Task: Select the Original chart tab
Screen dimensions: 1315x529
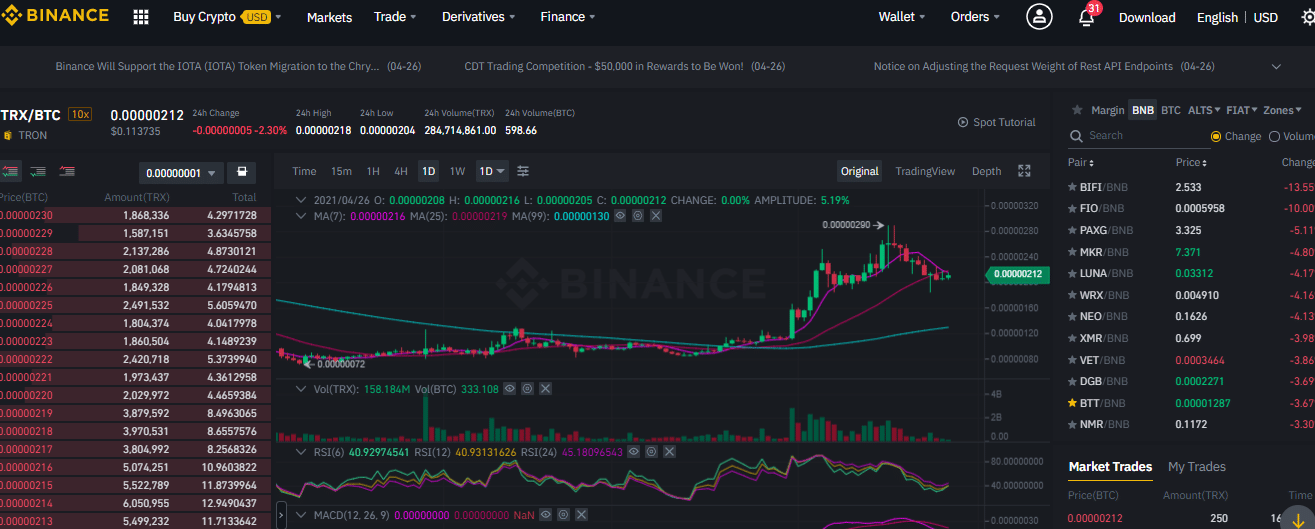Action: click(x=859, y=171)
